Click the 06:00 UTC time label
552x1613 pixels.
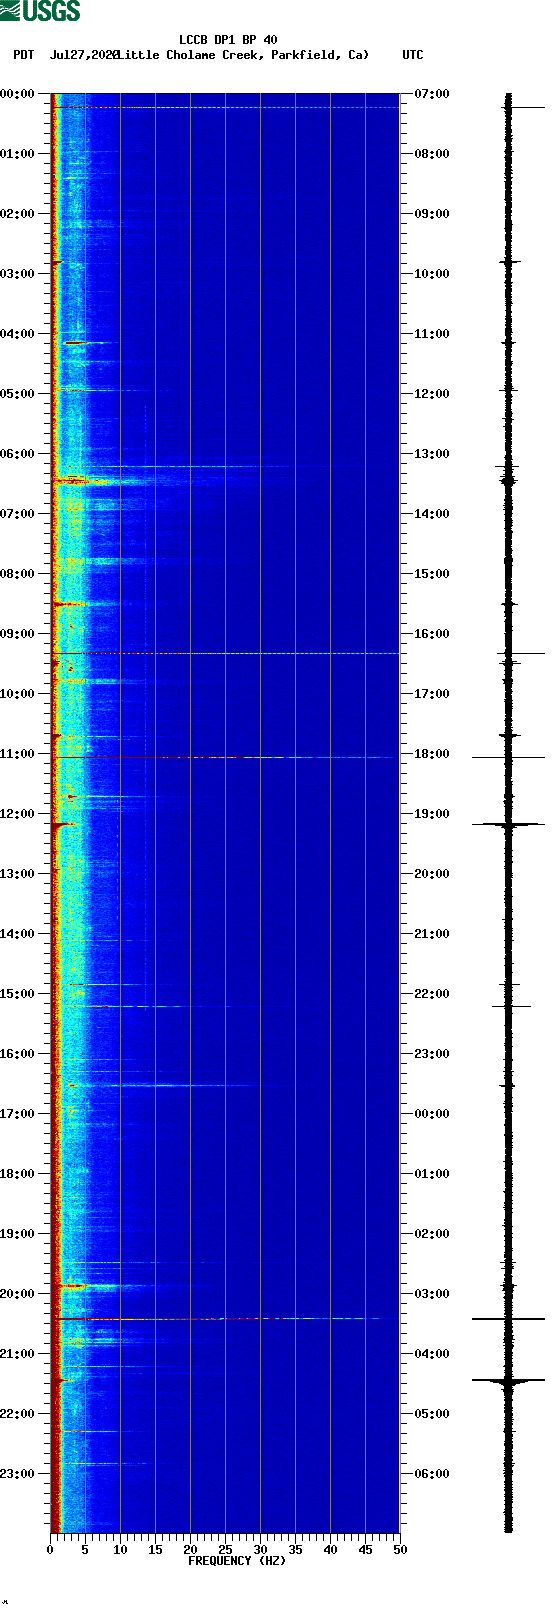[x=432, y=1474]
